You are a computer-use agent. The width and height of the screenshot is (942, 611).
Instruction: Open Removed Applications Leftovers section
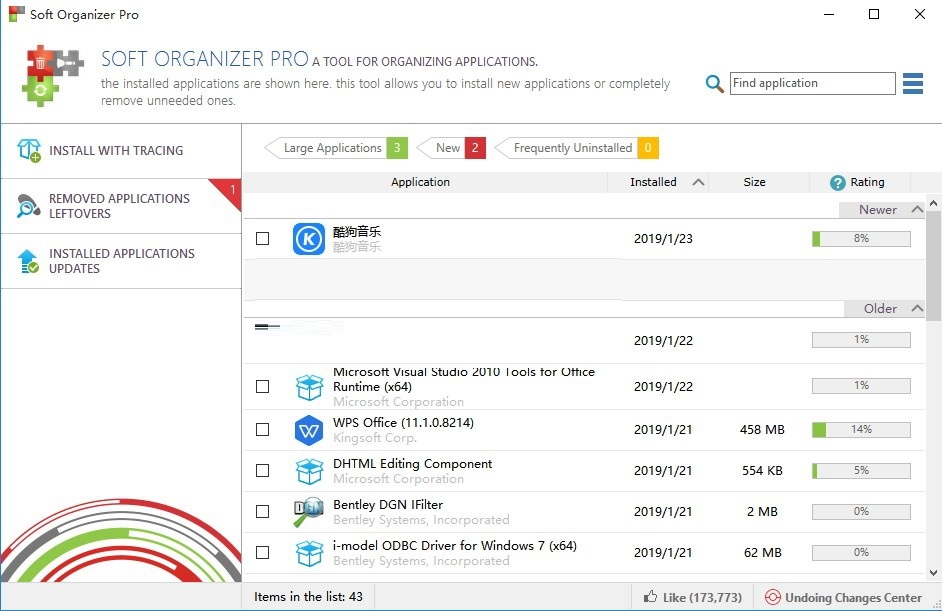point(121,206)
